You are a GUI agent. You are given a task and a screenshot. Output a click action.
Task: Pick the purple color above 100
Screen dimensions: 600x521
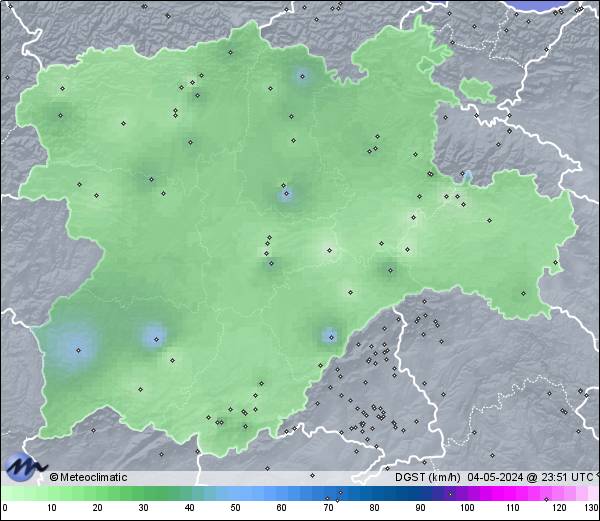point(467,493)
